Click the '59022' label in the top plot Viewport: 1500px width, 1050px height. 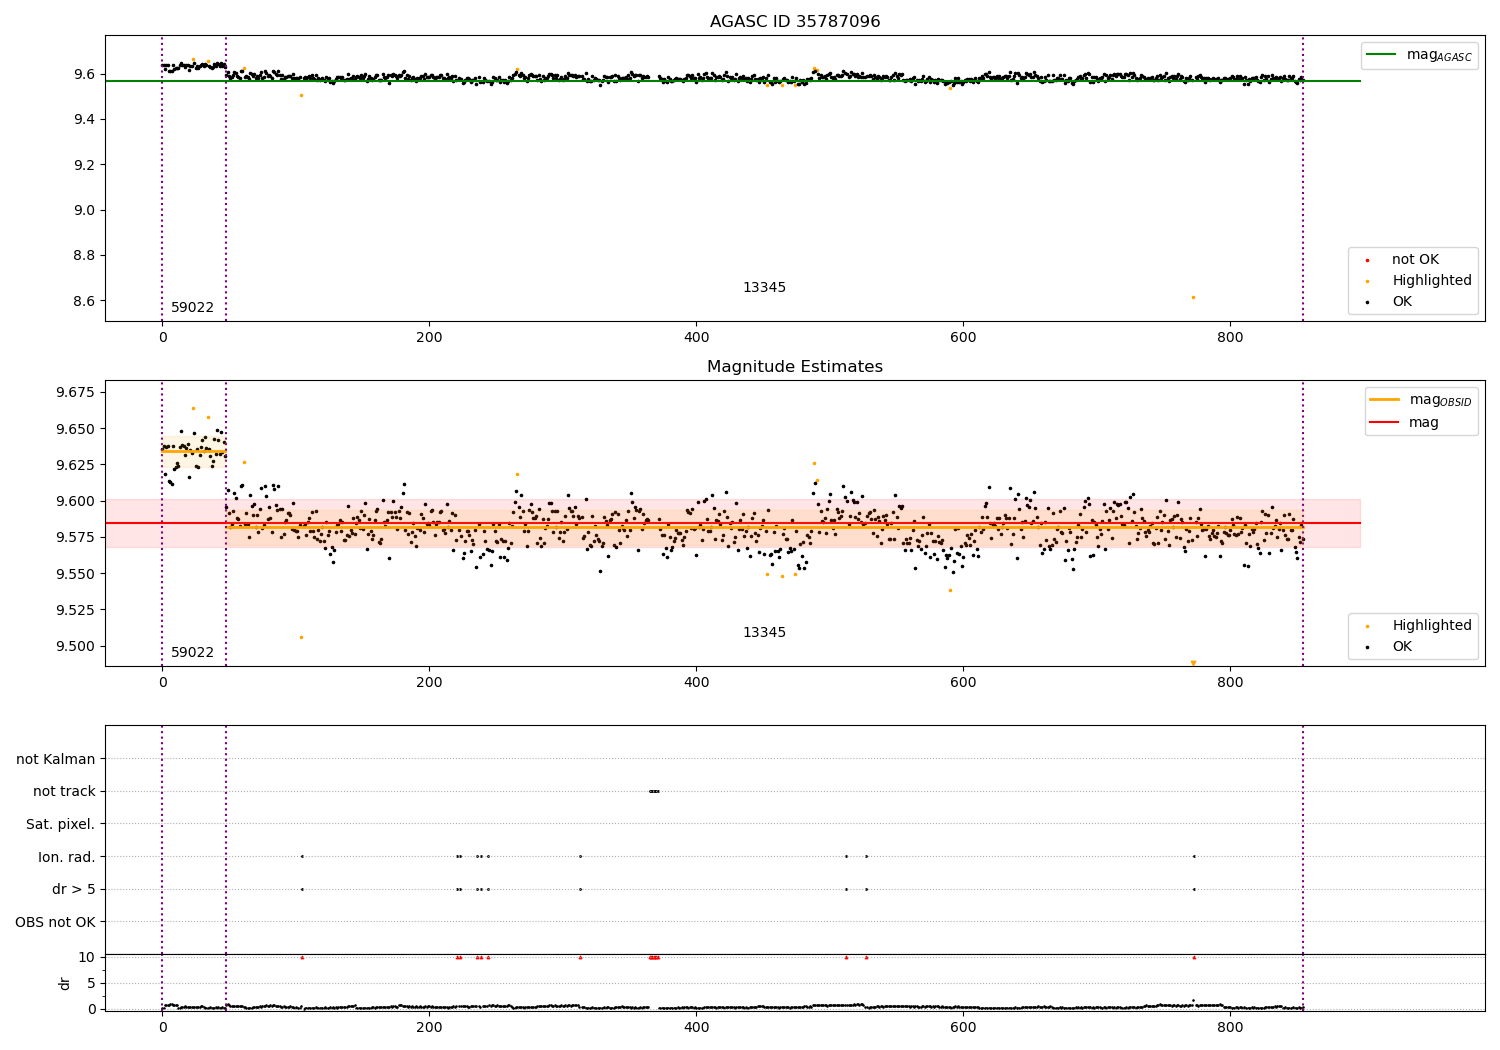tap(192, 308)
